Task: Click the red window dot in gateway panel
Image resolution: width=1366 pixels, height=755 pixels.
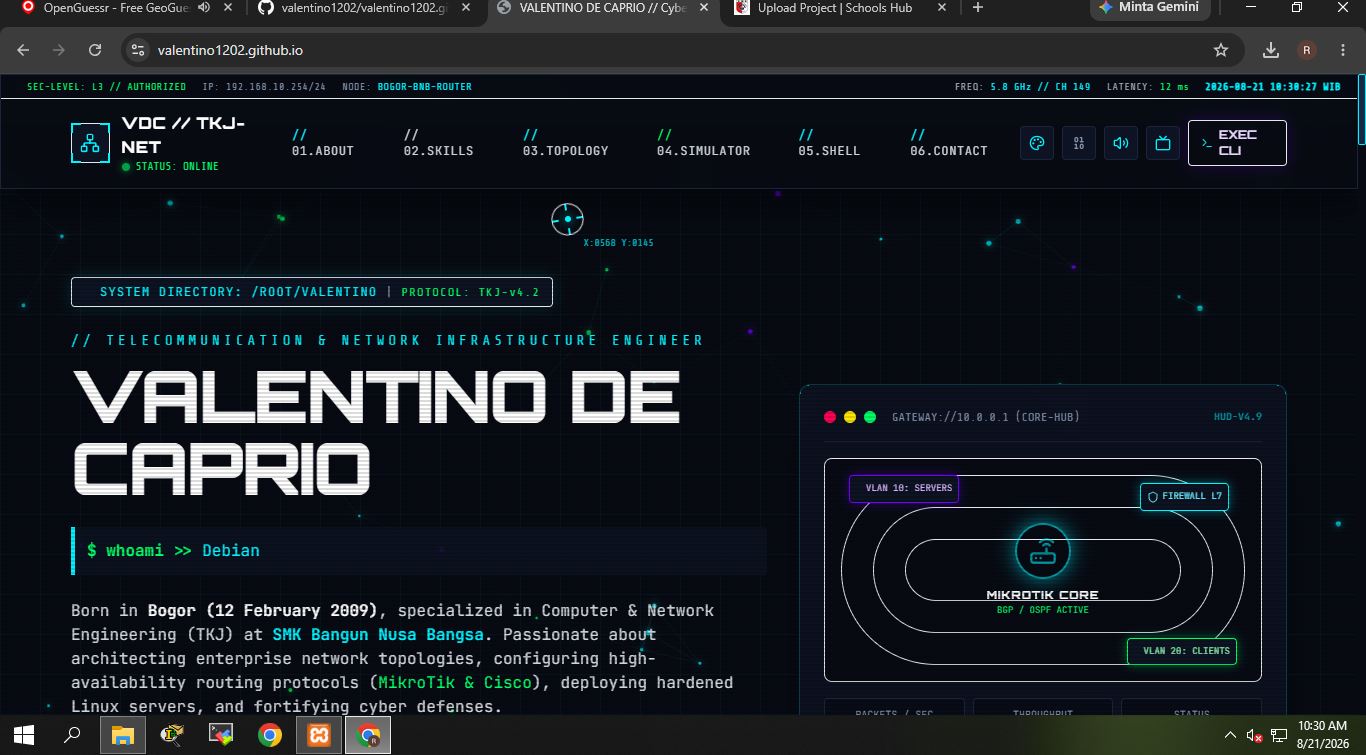Action: coord(829,417)
